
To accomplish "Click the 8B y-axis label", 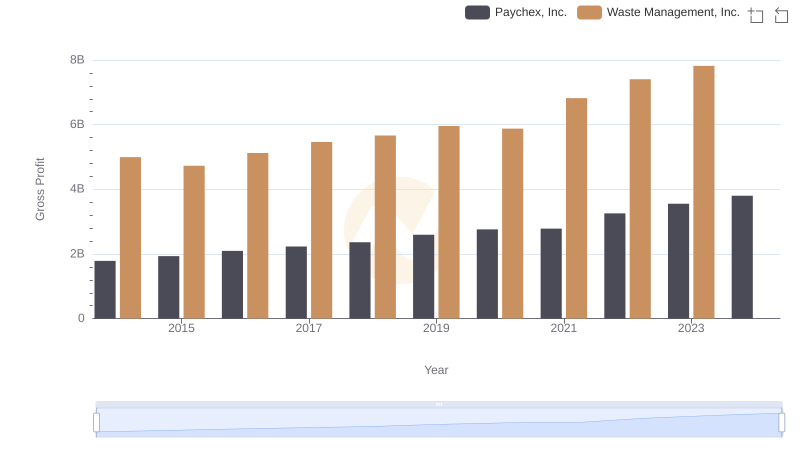I will pos(77,60).
